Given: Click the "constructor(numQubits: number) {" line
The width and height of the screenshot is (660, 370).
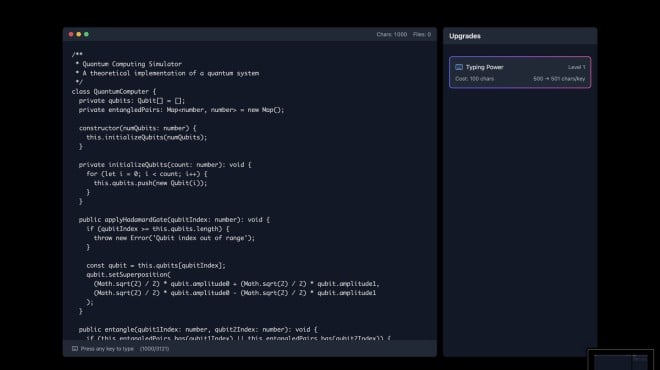Looking at the screenshot, I should [x=138, y=128].
